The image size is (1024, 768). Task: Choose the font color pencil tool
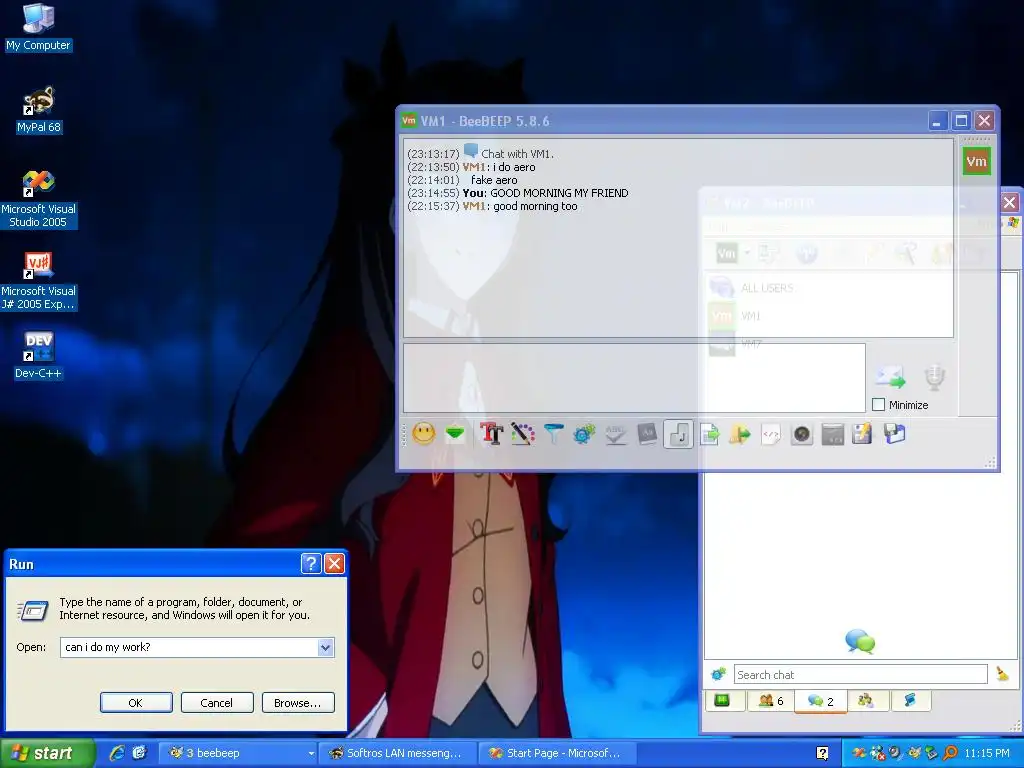(x=522, y=434)
